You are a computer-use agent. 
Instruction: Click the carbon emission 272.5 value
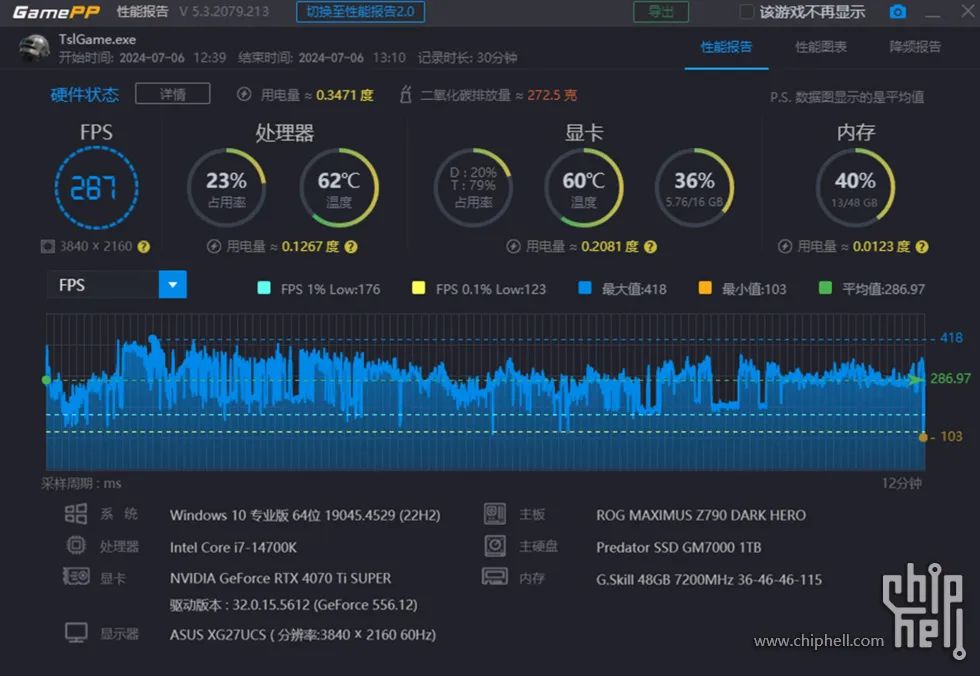552,95
